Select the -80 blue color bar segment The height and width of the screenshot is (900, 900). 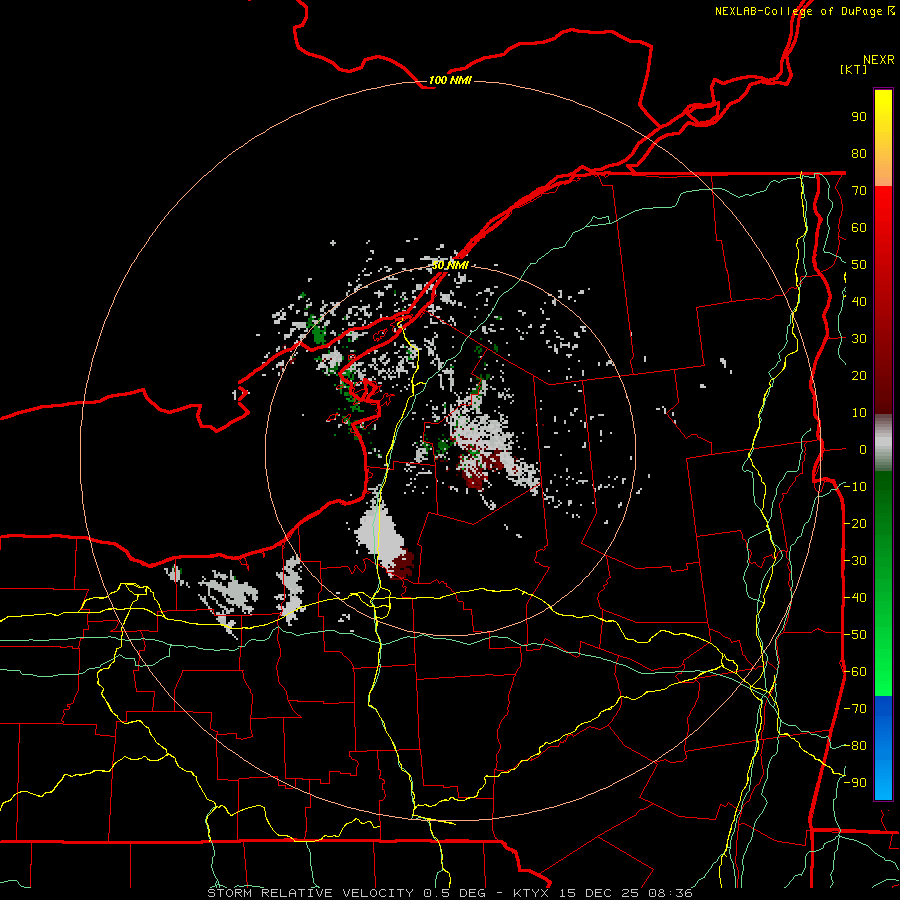[x=883, y=745]
